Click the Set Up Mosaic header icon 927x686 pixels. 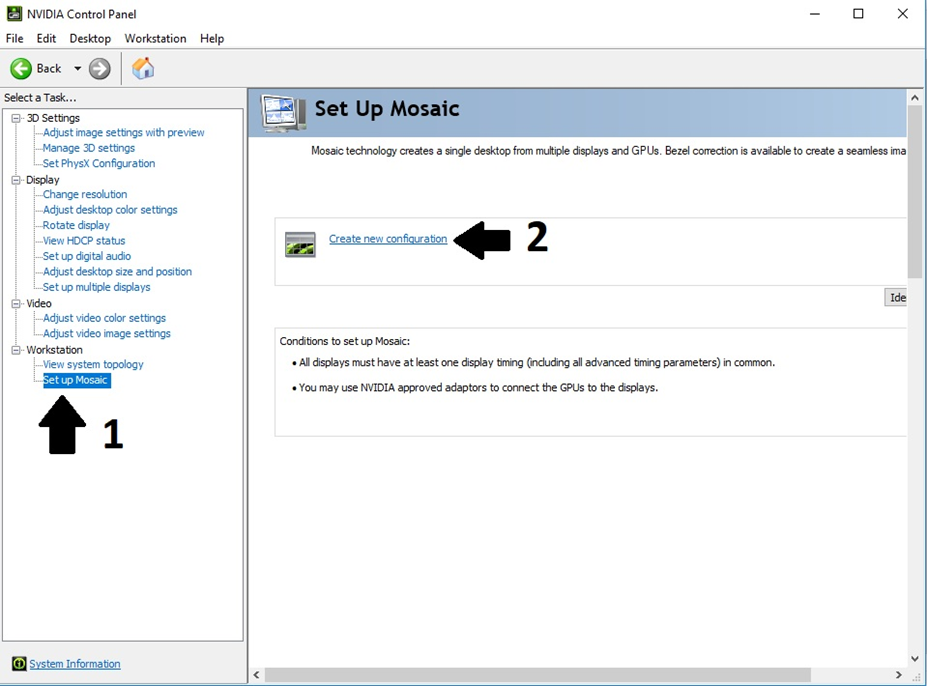(x=284, y=112)
